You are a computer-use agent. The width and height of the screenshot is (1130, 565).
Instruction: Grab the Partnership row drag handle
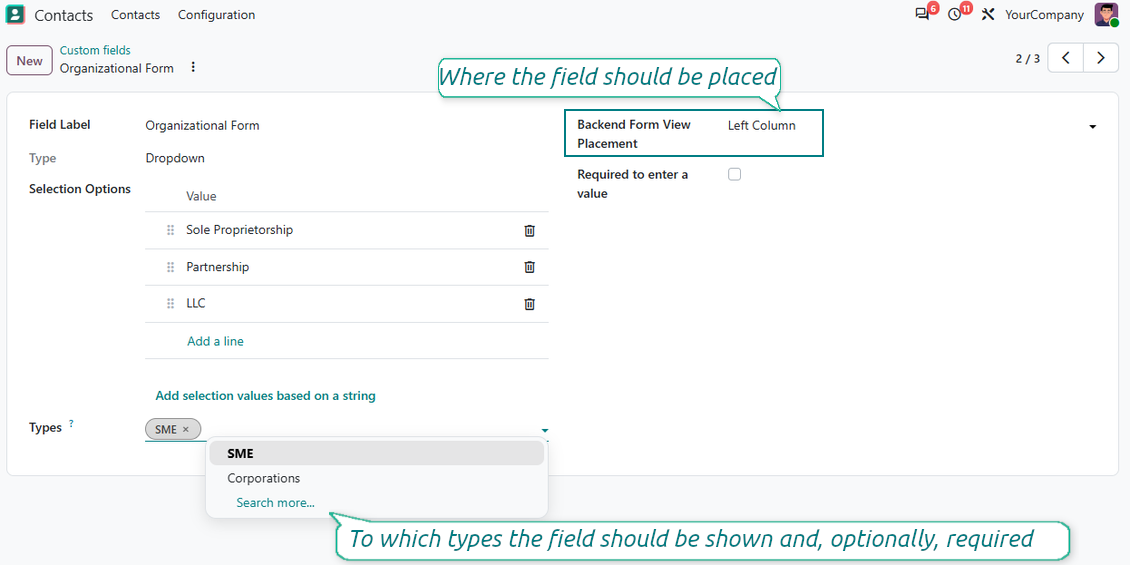point(171,267)
